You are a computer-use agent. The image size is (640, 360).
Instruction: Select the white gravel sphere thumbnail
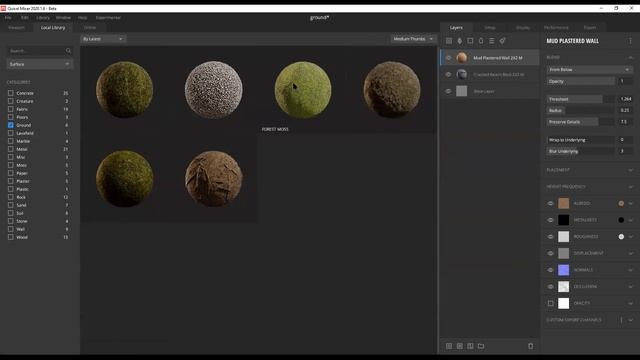tap(213, 90)
